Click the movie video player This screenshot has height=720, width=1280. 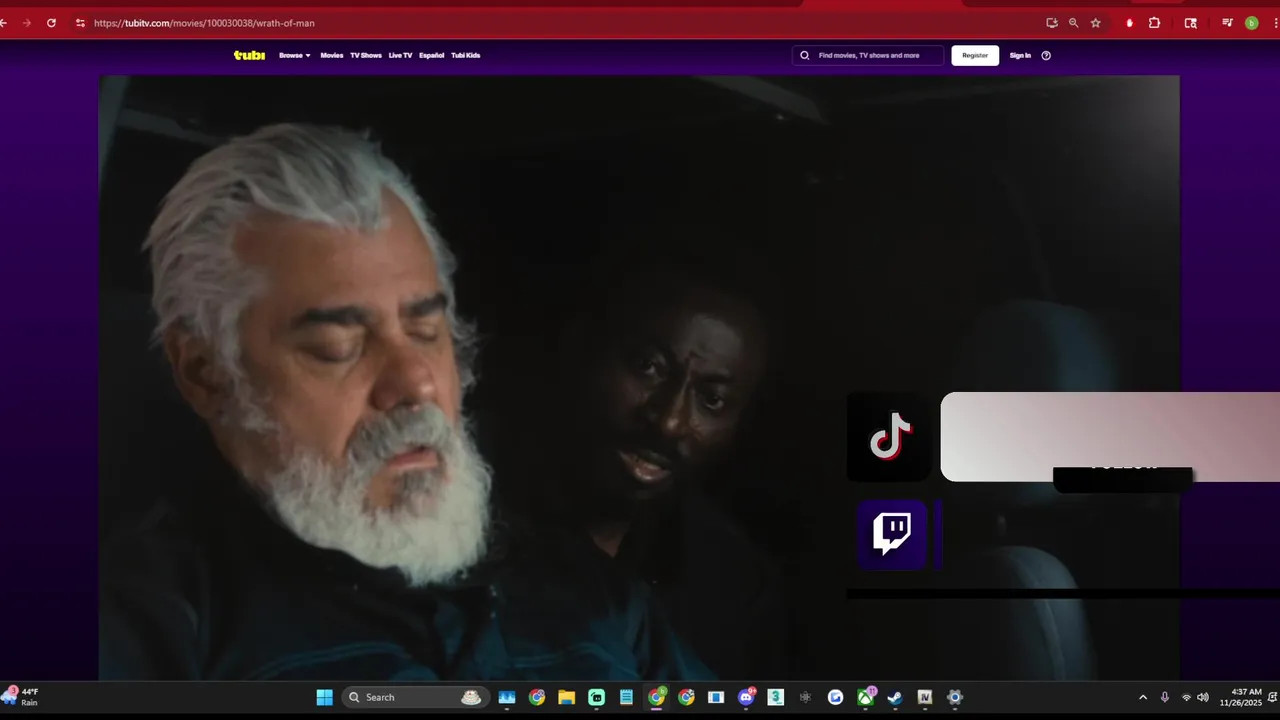coord(639,378)
